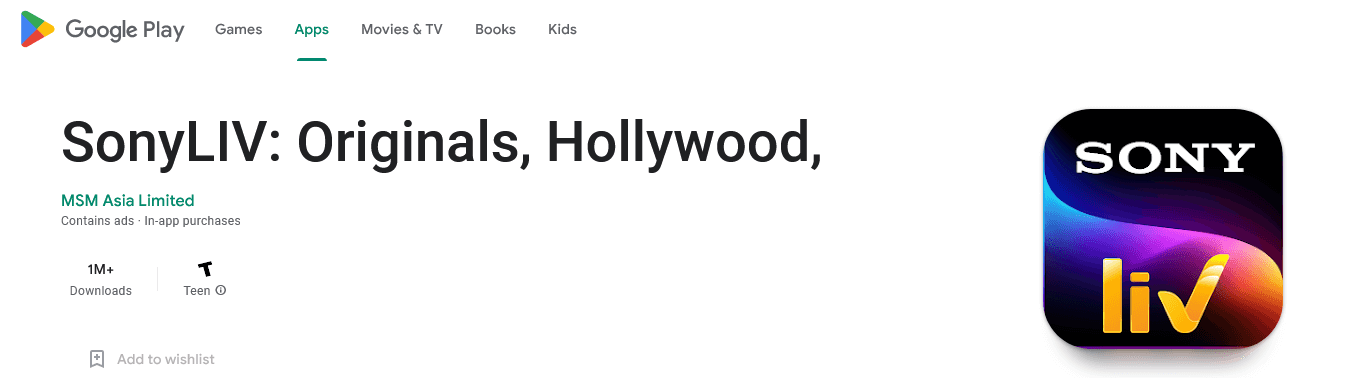
Task: Go to the Books tab
Action: (496, 29)
